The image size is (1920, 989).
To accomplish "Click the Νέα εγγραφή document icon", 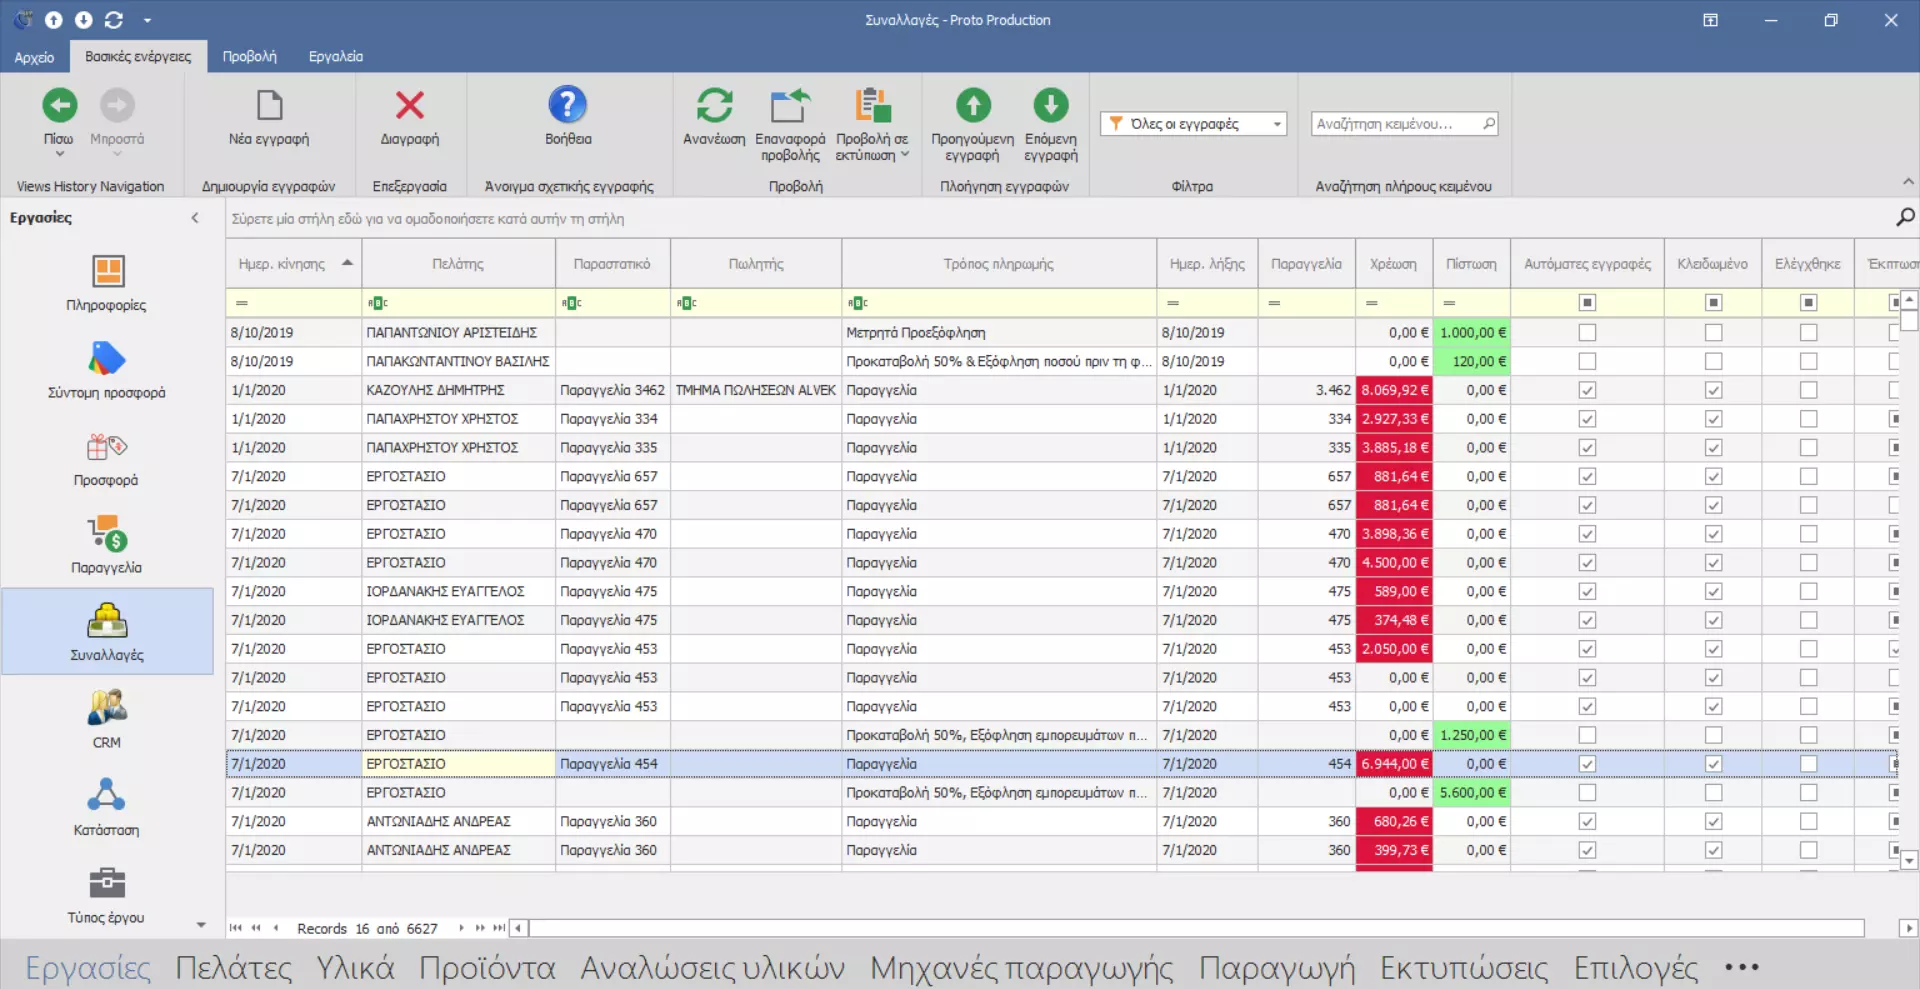I will coord(269,106).
